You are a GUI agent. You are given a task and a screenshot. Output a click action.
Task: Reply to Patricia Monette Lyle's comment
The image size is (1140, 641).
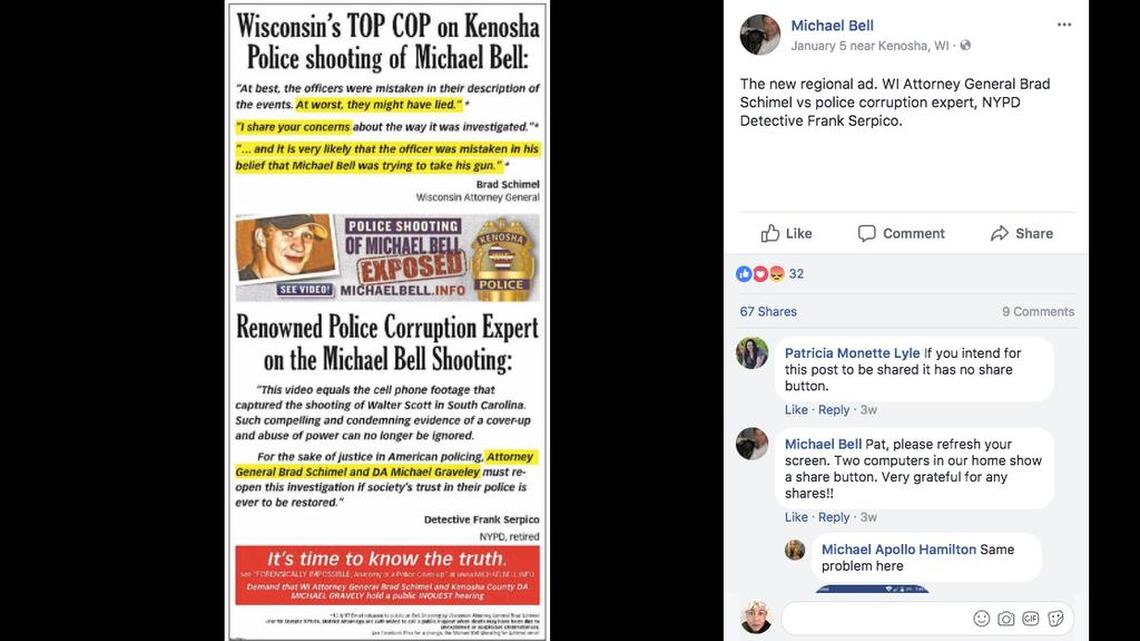click(833, 410)
